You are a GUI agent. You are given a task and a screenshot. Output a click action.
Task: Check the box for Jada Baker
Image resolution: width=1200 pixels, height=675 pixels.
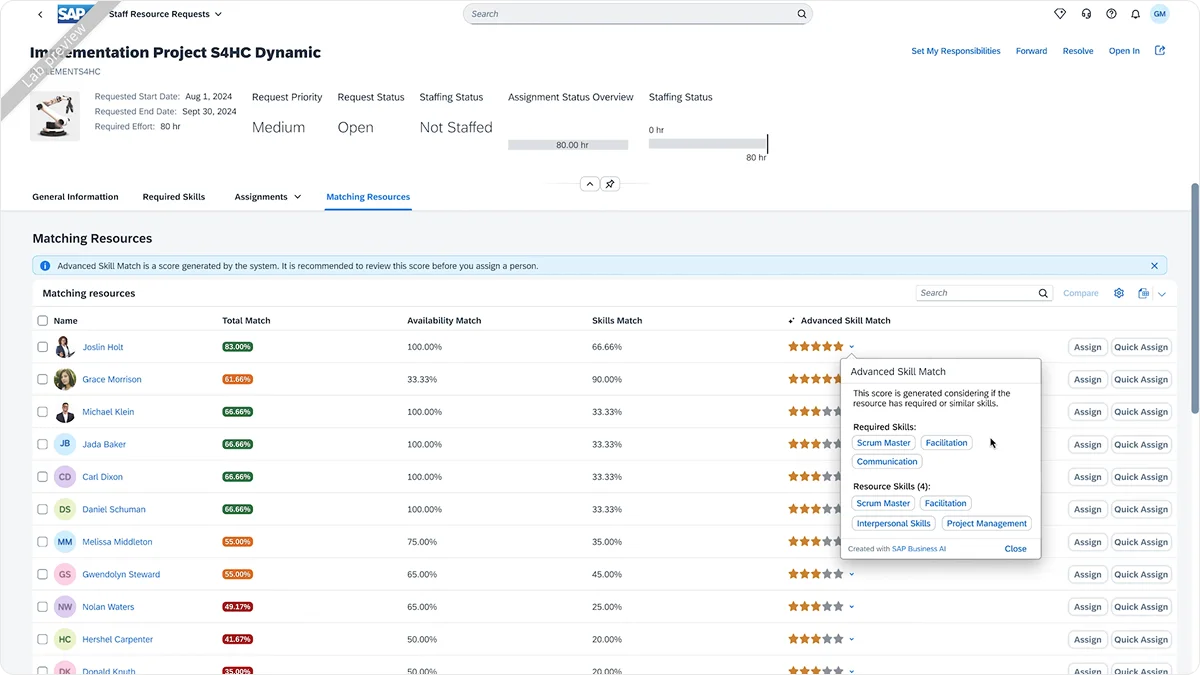coord(42,444)
